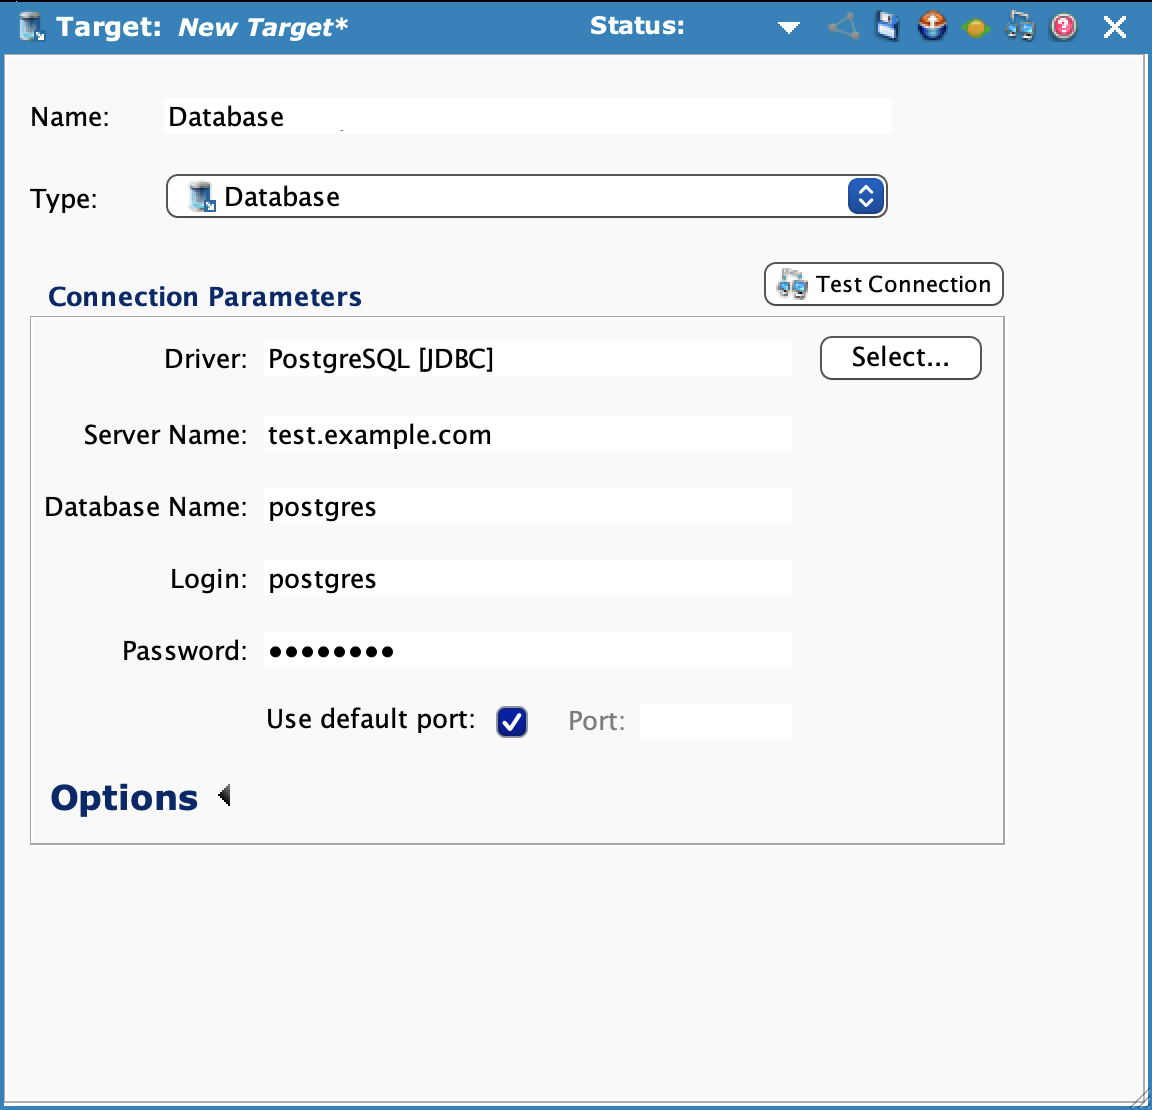Open the Type dropdown showing Database

(x=864, y=196)
